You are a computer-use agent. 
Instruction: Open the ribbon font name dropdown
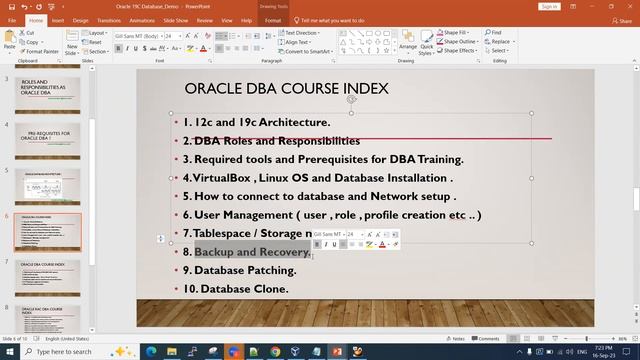pyautogui.click(x=162, y=36)
